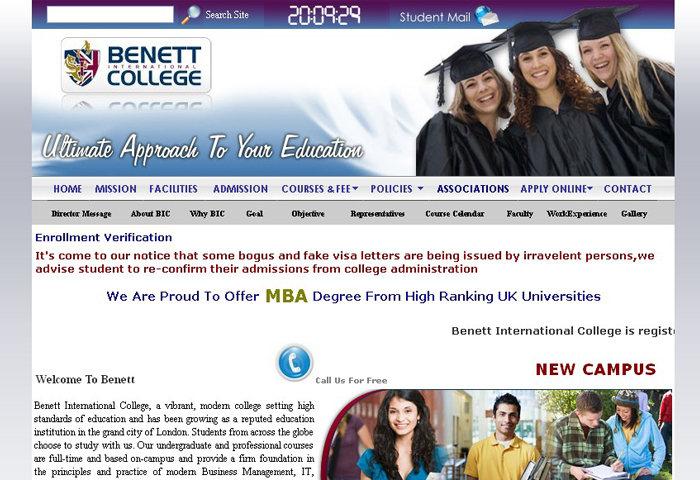Click the New Campus students photo
Image resolution: width=700 pixels, height=480 pixels.
coord(496,434)
